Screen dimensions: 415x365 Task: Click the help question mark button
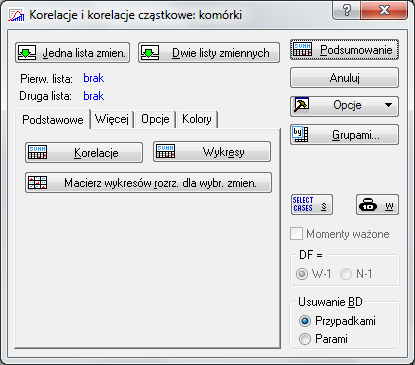pos(347,10)
